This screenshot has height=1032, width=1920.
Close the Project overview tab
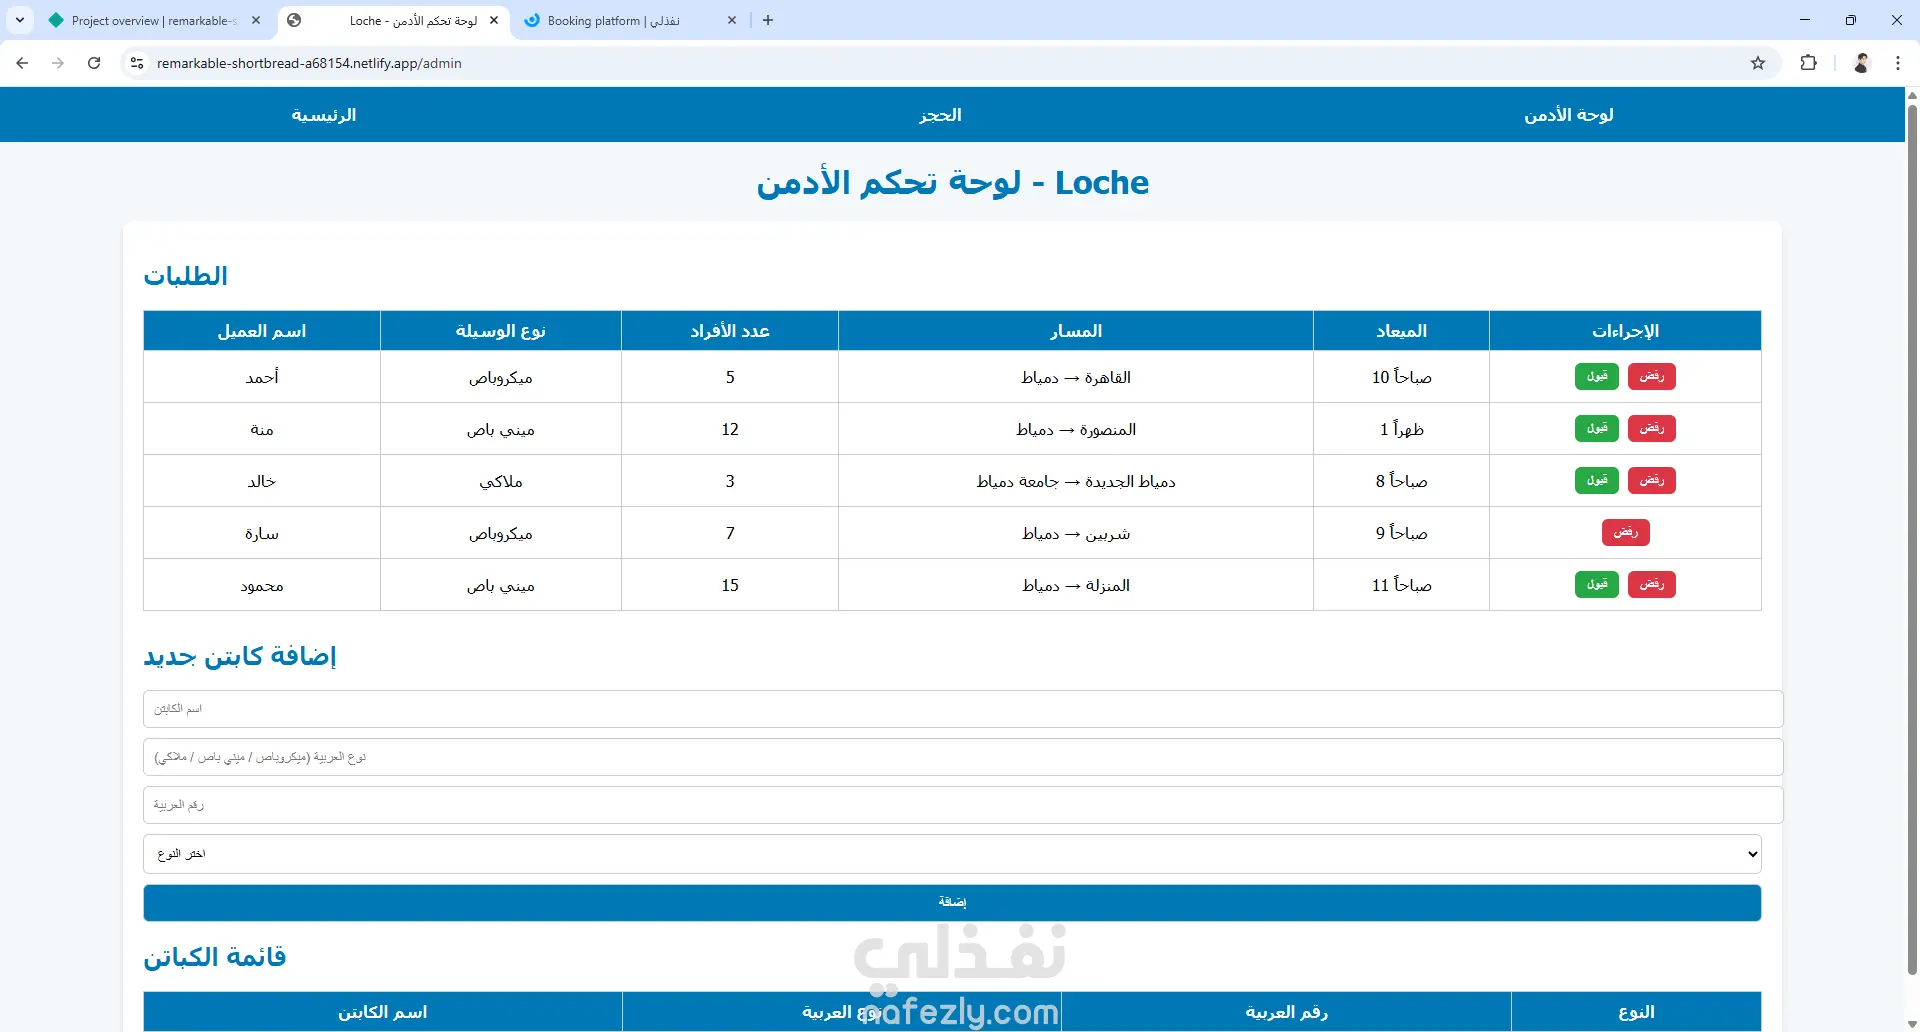(256, 20)
